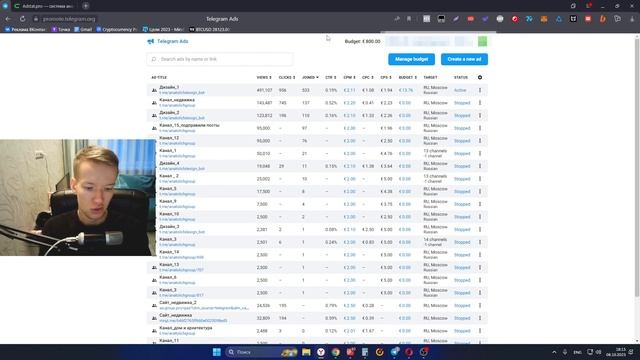This screenshot has width=640, height=360.
Task: Open the BTCUSD bookmark
Action: click(210, 29)
